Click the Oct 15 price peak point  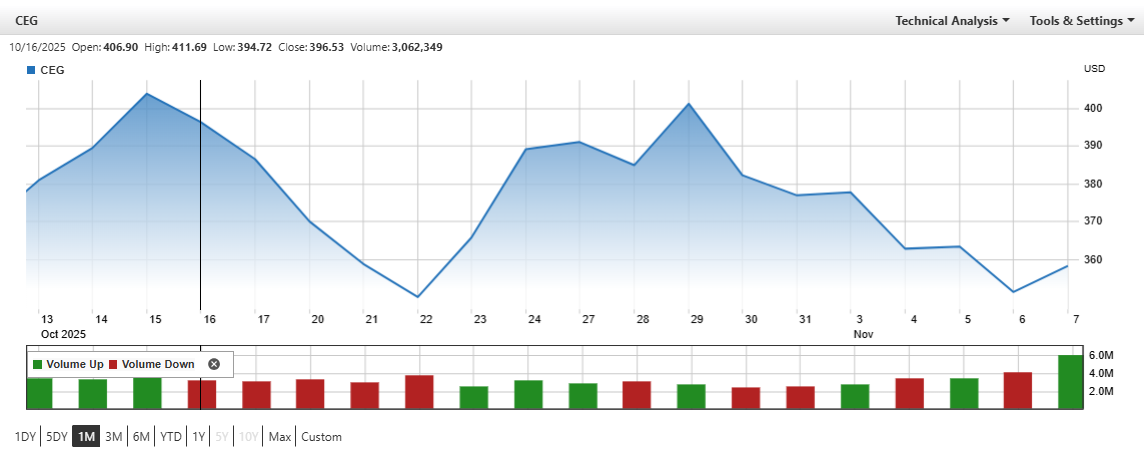pyautogui.click(x=147, y=94)
